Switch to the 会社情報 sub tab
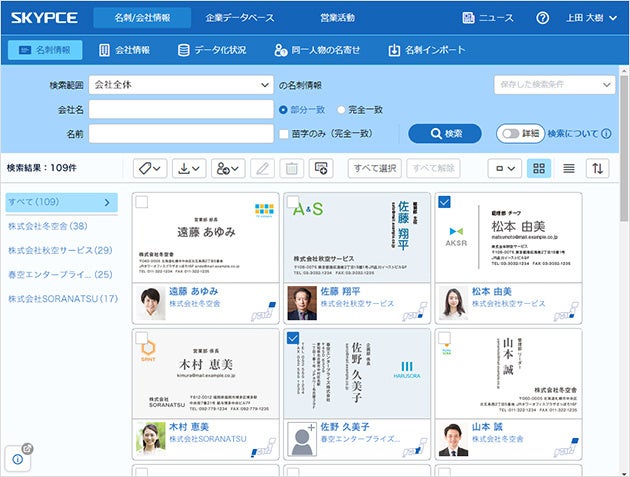 (125, 50)
